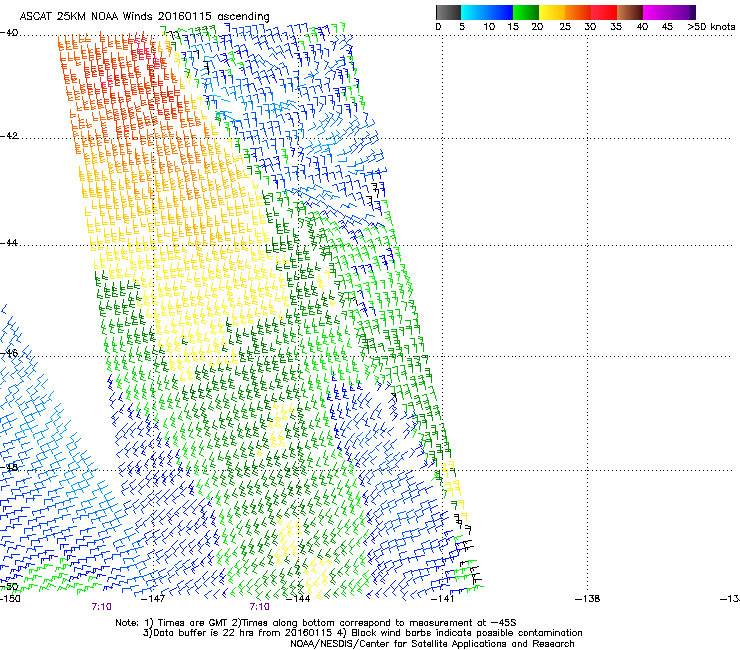Click the green 15-20 knots legend band
Image resolution: width=740 pixels, height=650 pixels.
526,12
